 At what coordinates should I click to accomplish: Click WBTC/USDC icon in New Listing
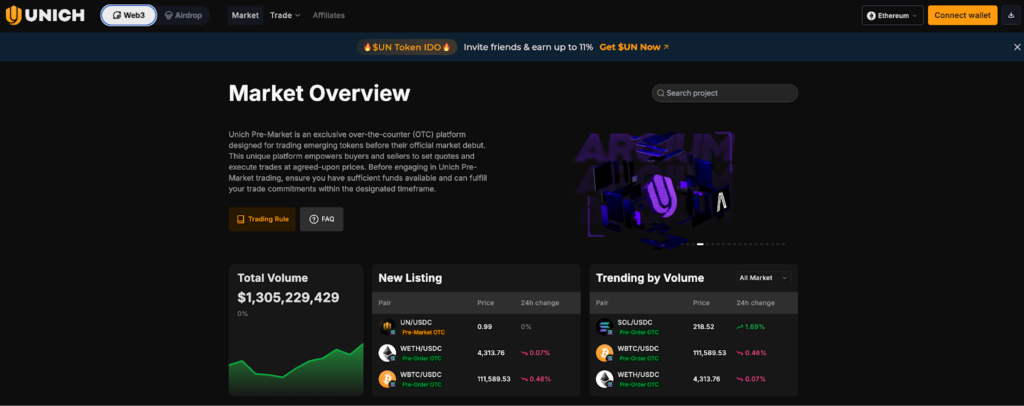(387, 379)
